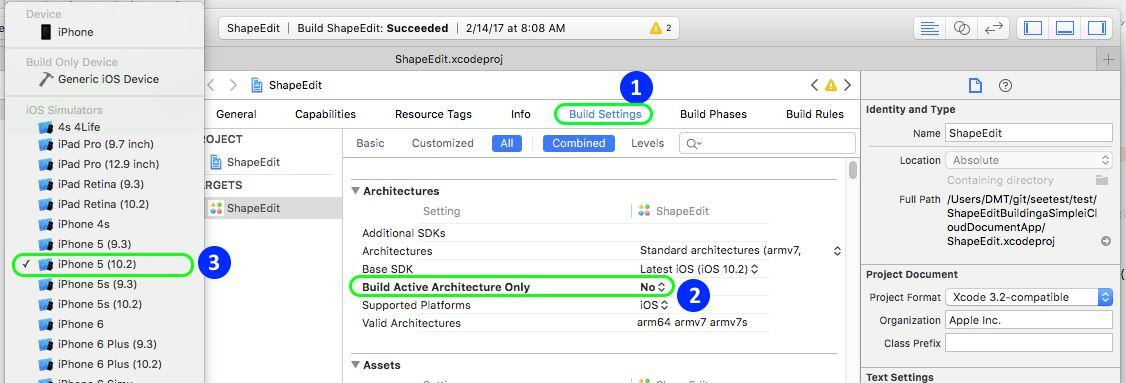Toggle the utilities inspector panel
Viewport: 1126px width, 383px height.
(1097, 28)
